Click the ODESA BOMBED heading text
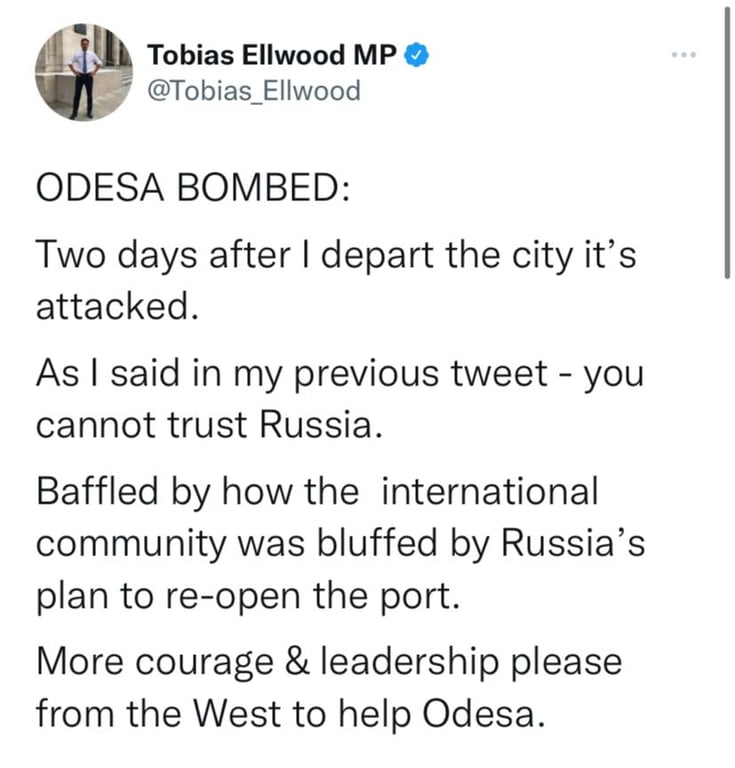This screenshot has width=735, height=768. pyautogui.click(x=193, y=192)
